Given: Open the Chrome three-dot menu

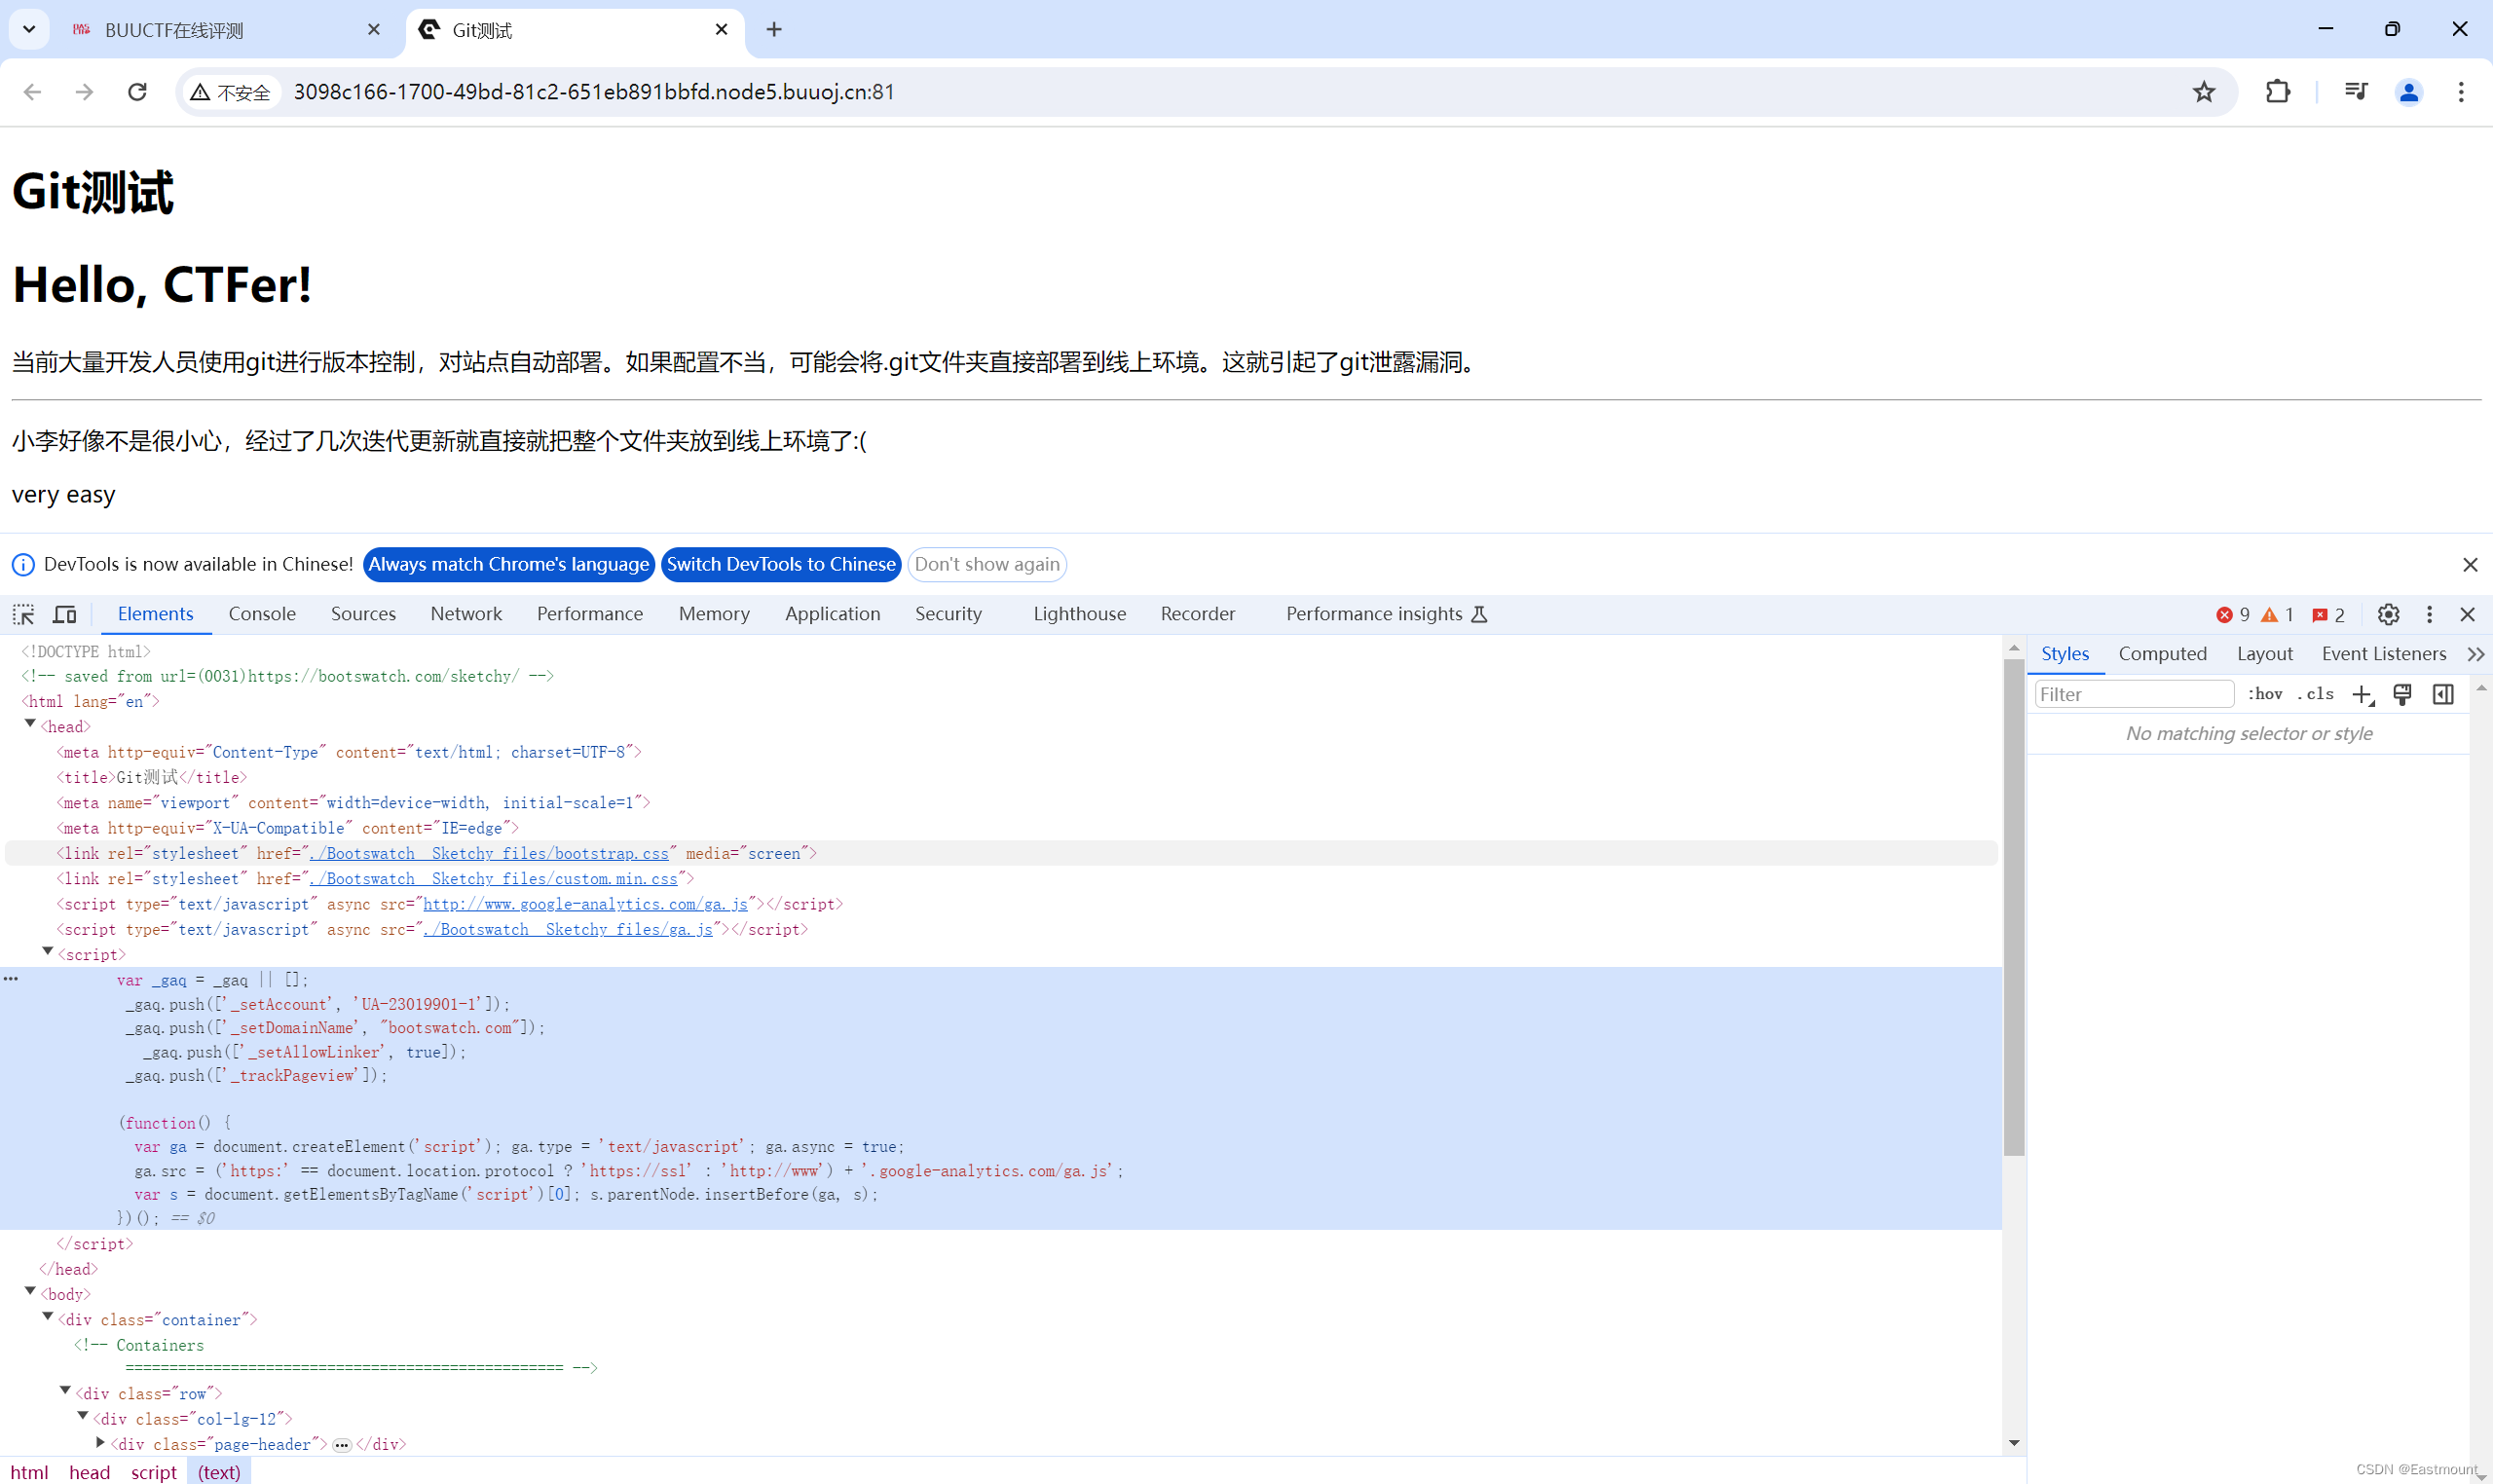Looking at the screenshot, I should pyautogui.click(x=2461, y=92).
